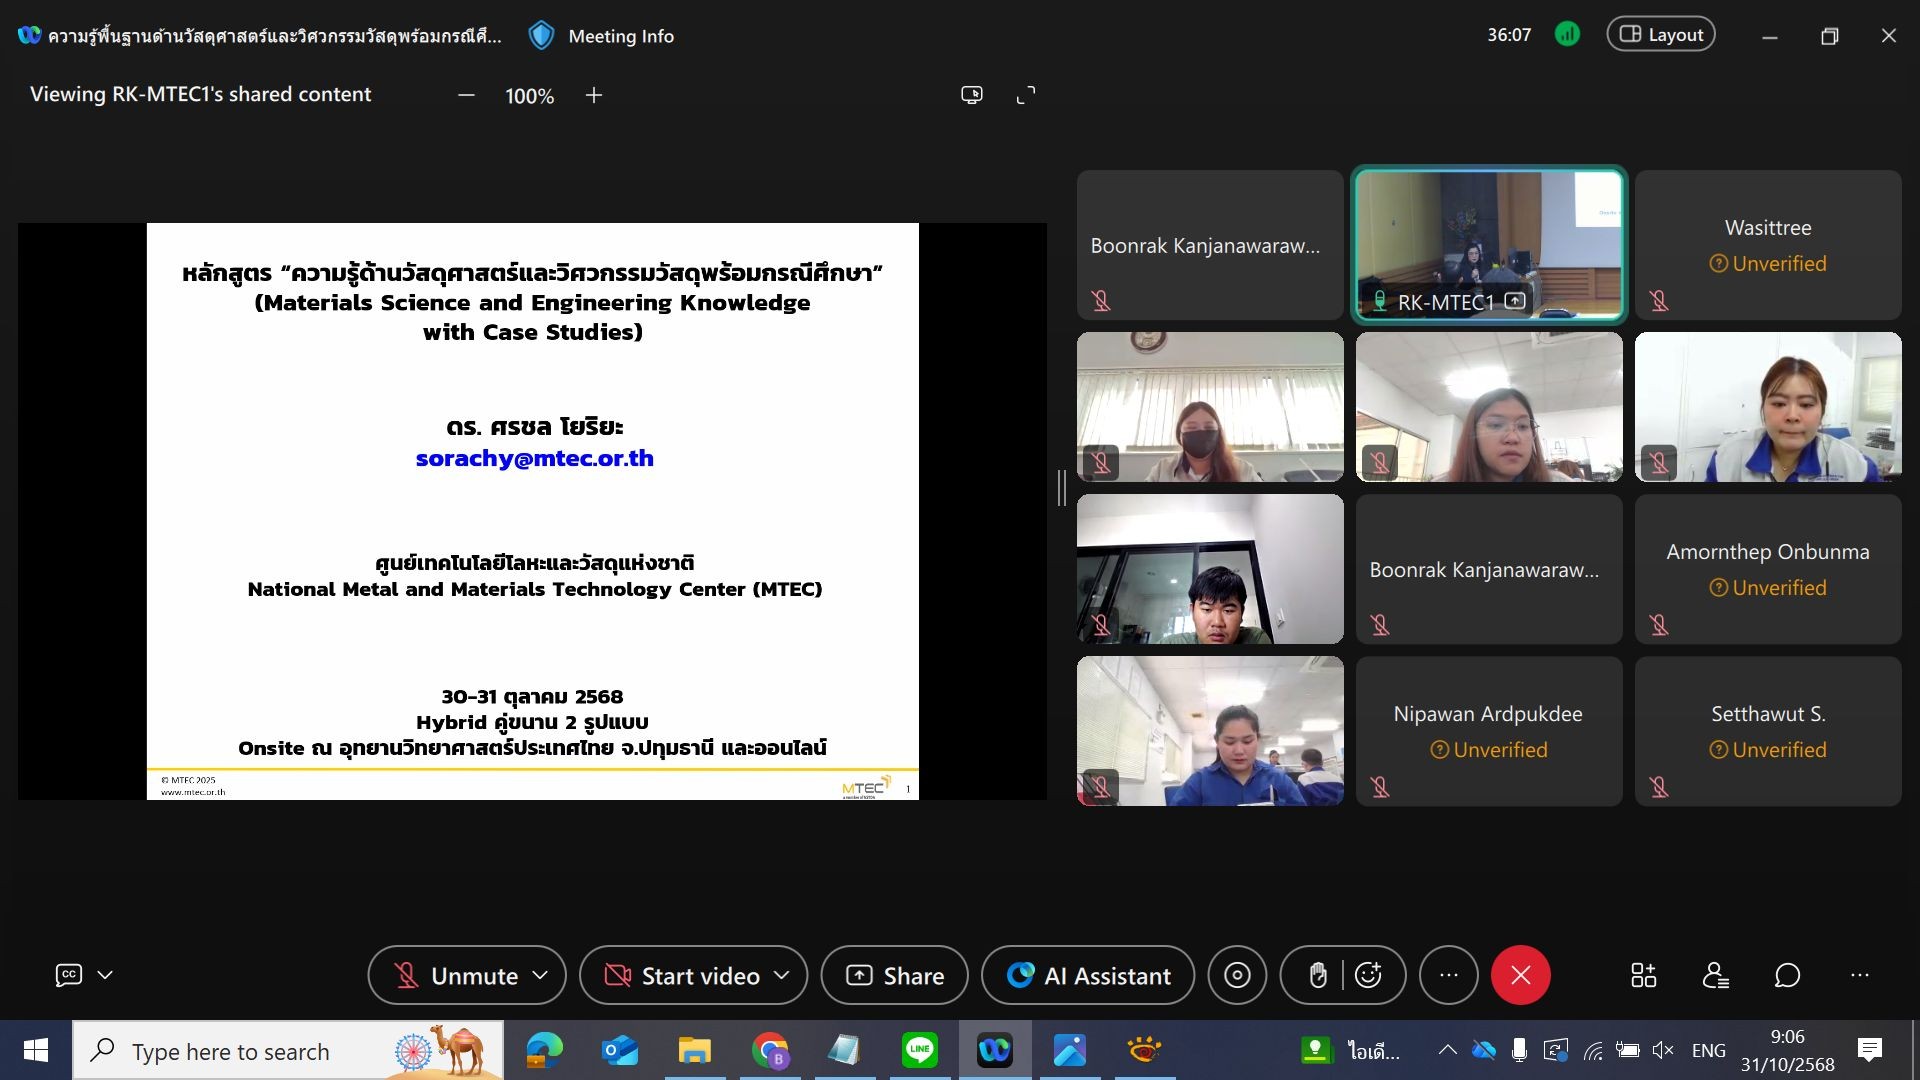Expand the Unmute audio options arrow
The height and width of the screenshot is (1080, 1920).
click(x=541, y=975)
